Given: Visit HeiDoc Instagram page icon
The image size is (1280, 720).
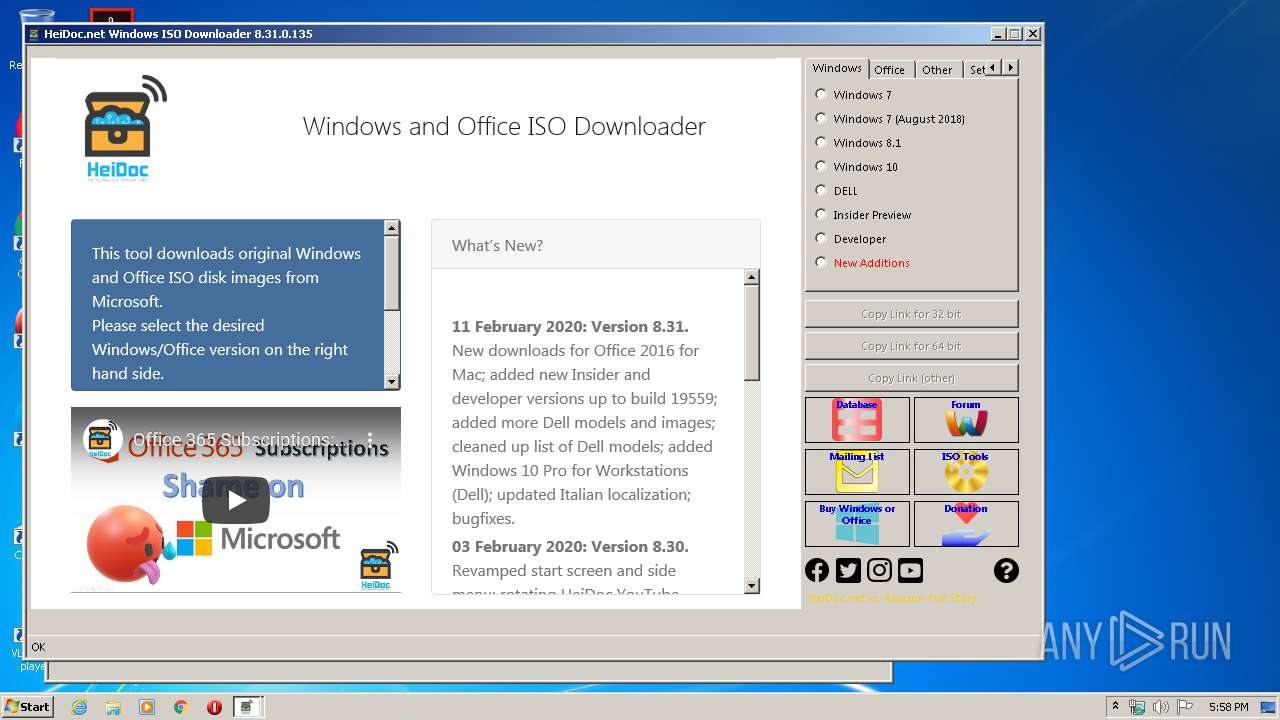Looking at the screenshot, I should coord(879,570).
